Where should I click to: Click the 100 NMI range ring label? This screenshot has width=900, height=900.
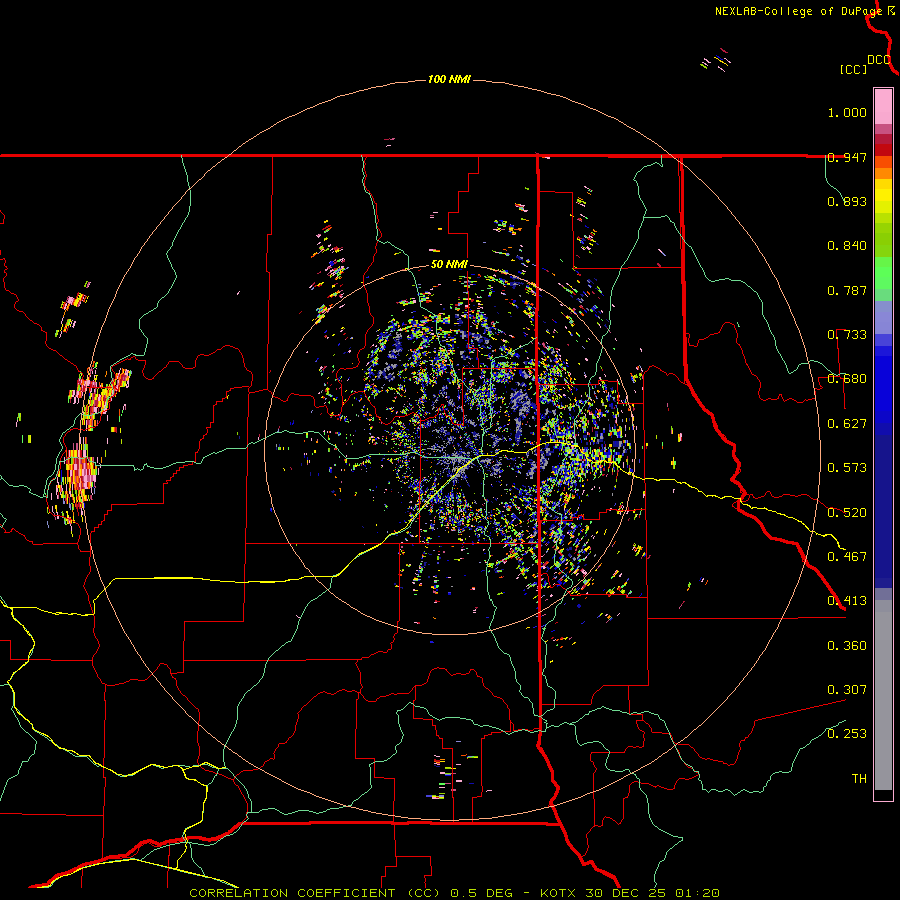[449, 79]
